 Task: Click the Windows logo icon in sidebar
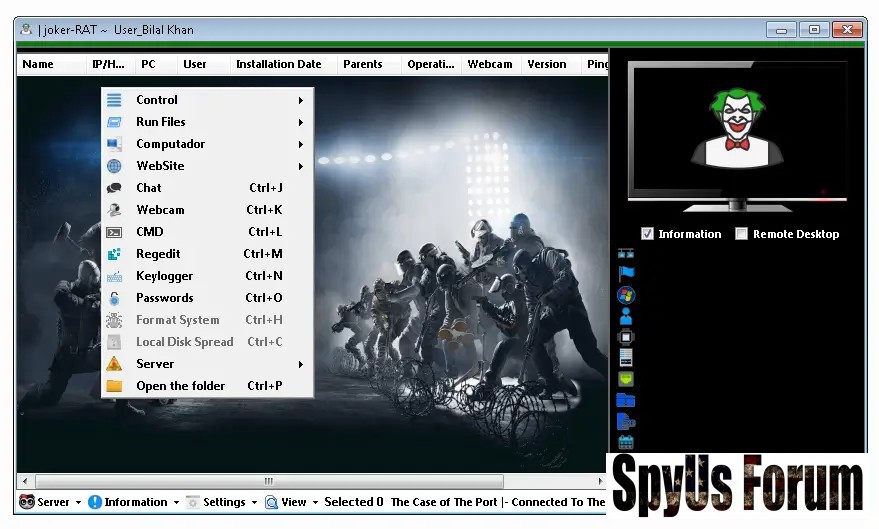point(626,295)
